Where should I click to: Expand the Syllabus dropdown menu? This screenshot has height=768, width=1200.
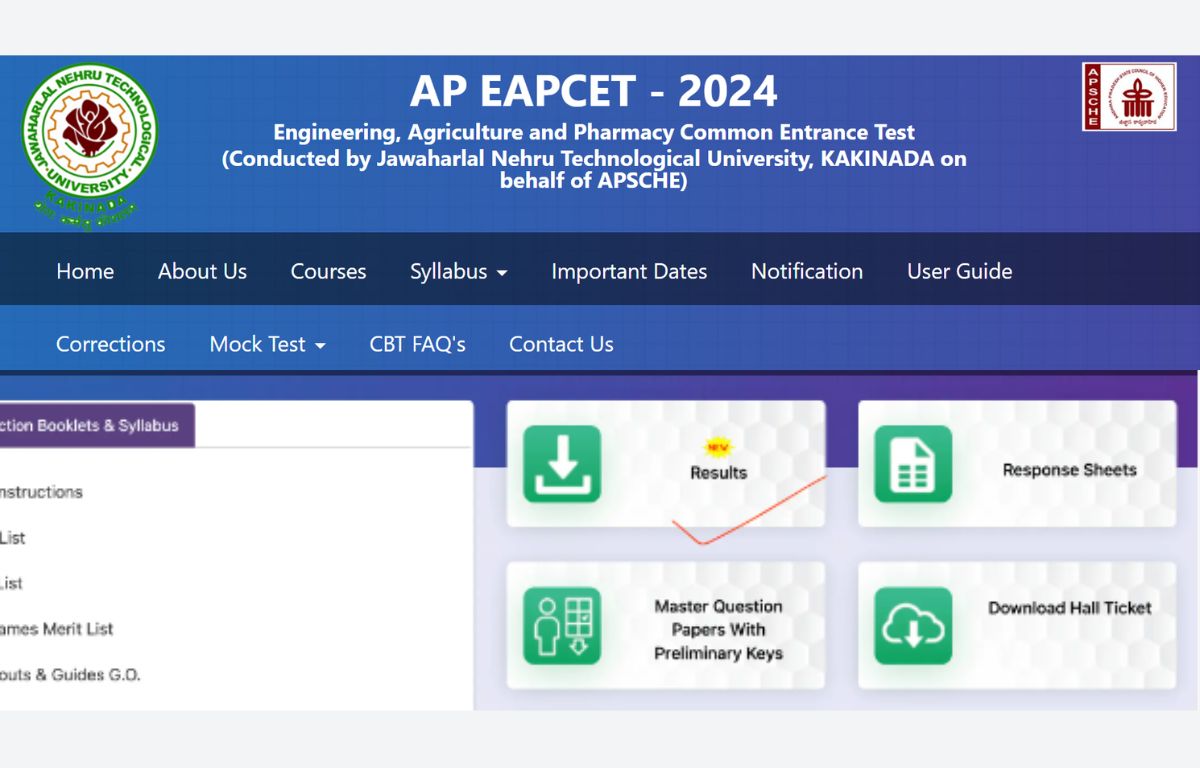pyautogui.click(x=459, y=271)
